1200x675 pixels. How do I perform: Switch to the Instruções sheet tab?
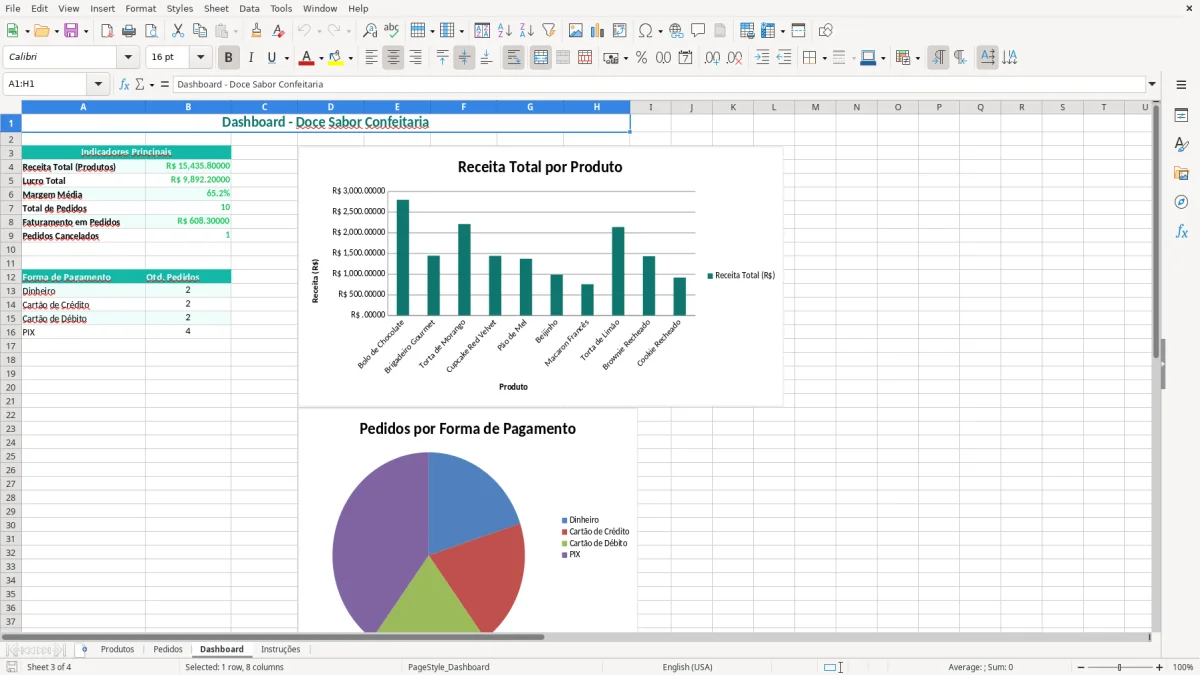(280, 649)
